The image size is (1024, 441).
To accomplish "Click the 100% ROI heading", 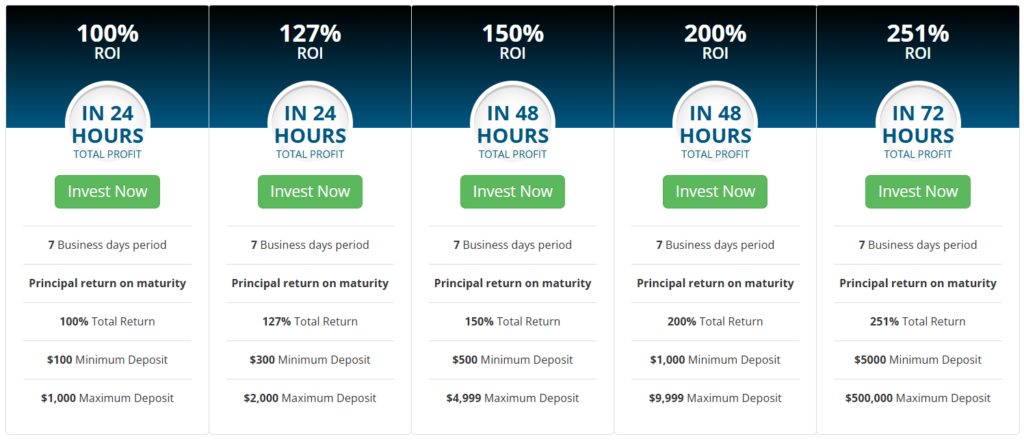I will click(107, 40).
